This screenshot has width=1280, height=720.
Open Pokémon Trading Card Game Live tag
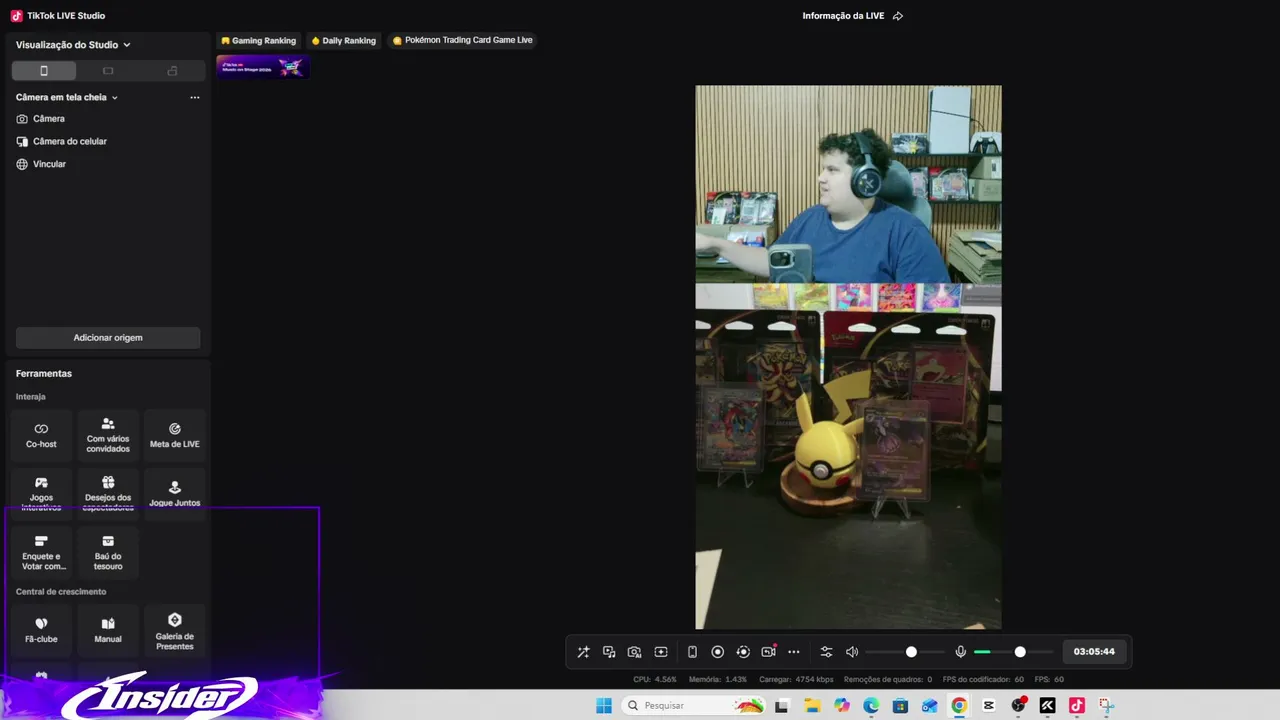click(463, 41)
